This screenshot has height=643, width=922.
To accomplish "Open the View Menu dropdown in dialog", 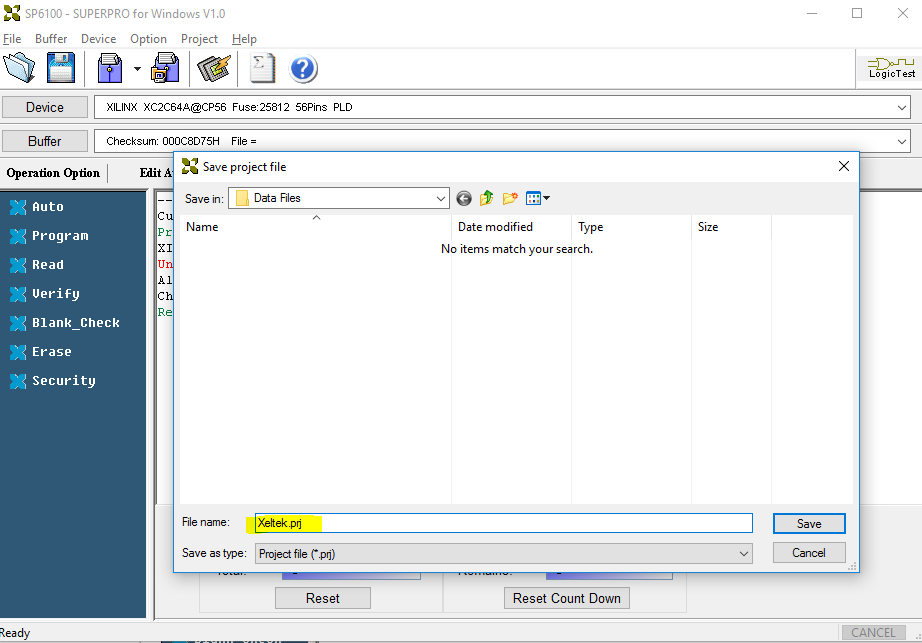I will (x=538, y=198).
